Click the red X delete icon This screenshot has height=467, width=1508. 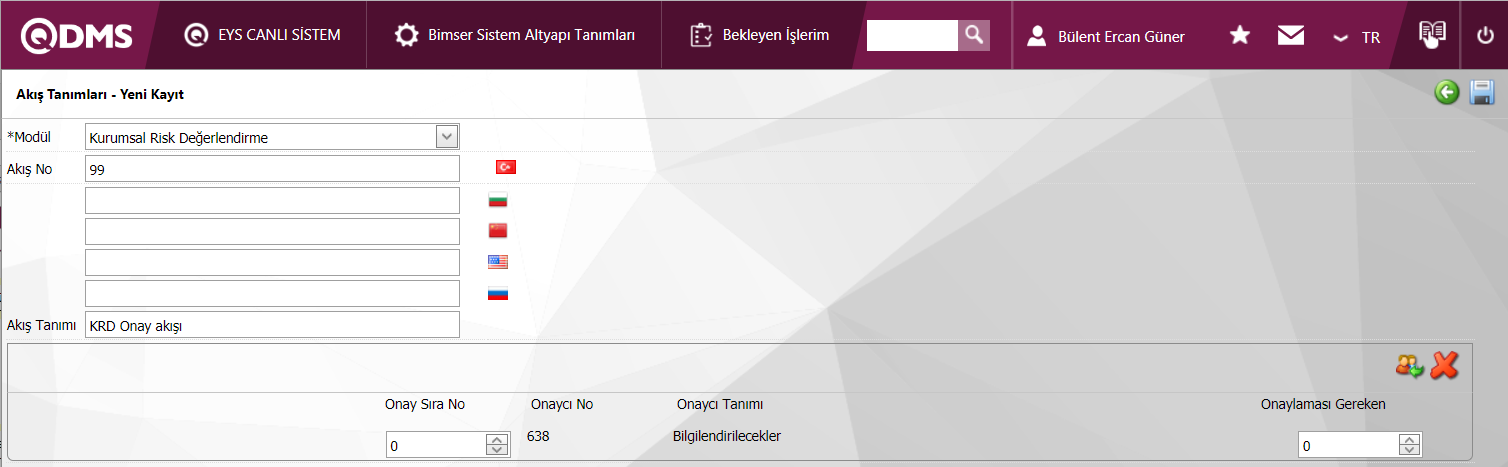coord(1444,366)
